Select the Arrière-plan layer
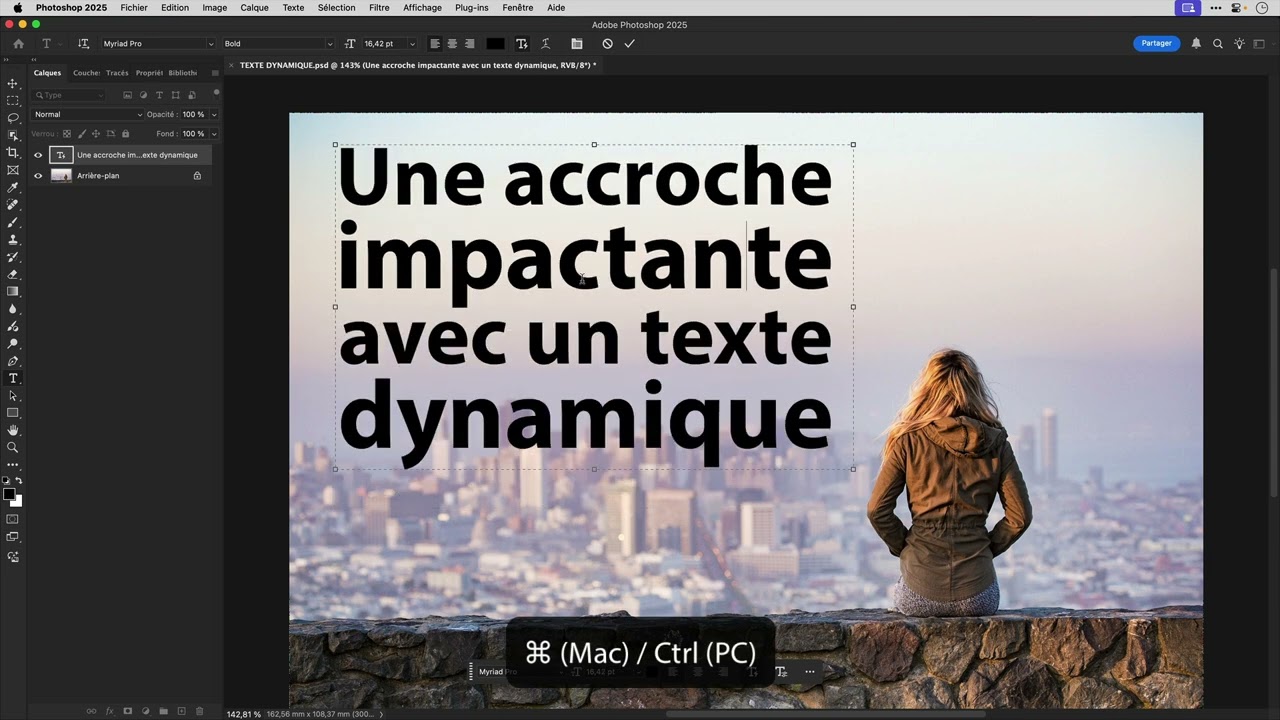The height and width of the screenshot is (720, 1280). 120,176
